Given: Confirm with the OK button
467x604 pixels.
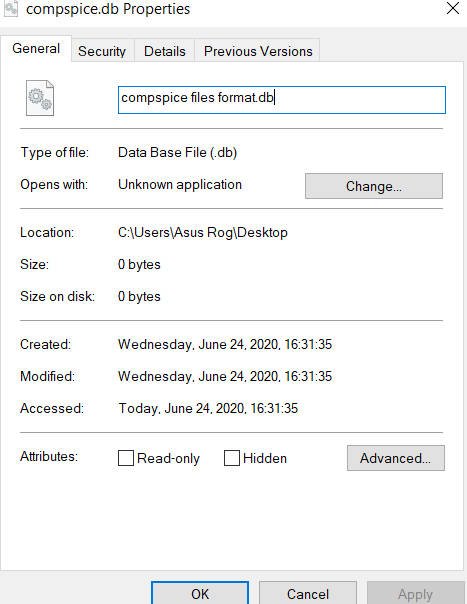Looking at the screenshot, I should point(200,594).
